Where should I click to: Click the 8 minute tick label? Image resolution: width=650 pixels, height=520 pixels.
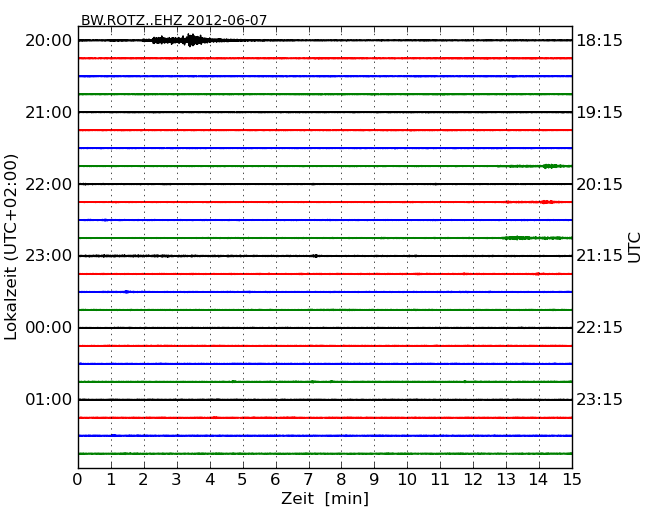341,480
